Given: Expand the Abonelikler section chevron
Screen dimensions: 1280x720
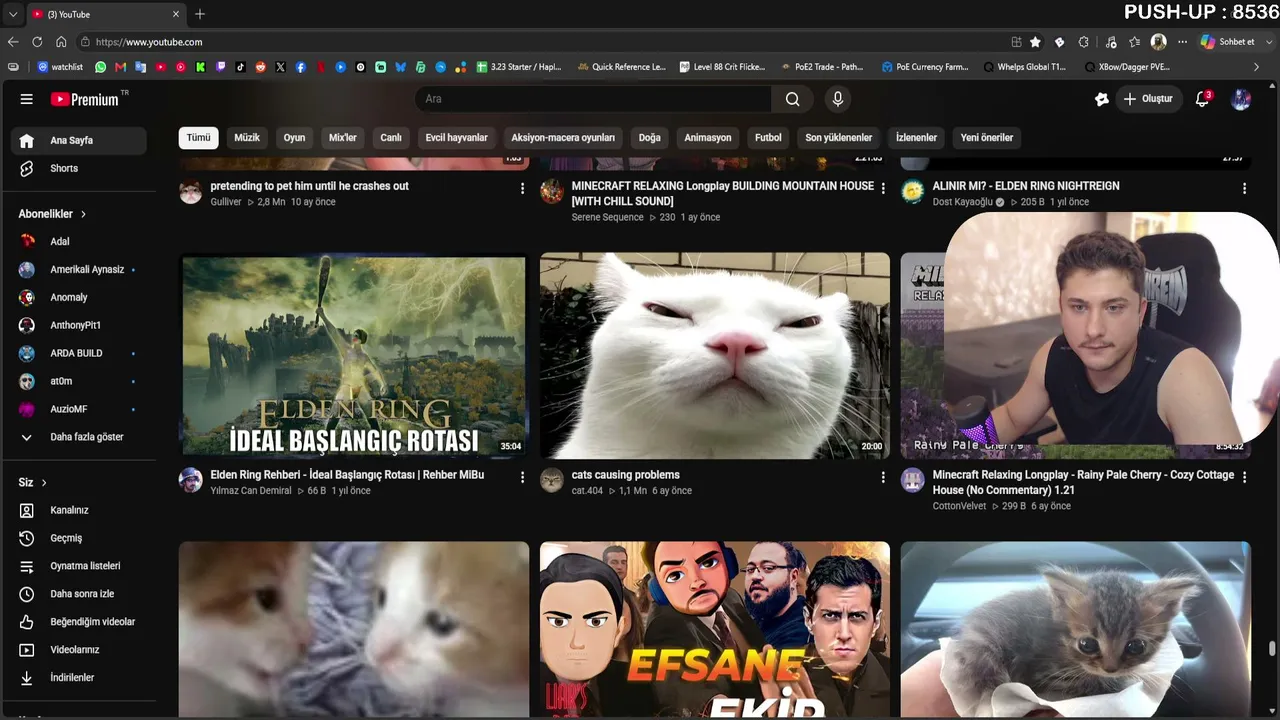Looking at the screenshot, I should [83, 214].
